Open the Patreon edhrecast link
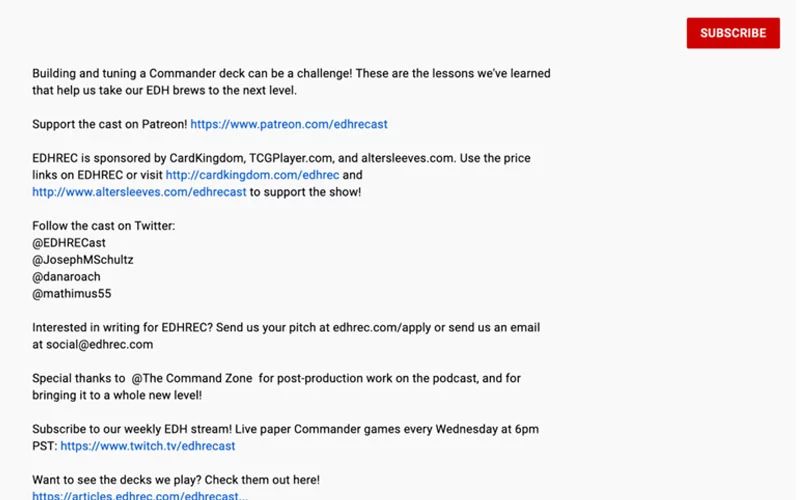The height and width of the screenshot is (500, 800). pos(289,124)
